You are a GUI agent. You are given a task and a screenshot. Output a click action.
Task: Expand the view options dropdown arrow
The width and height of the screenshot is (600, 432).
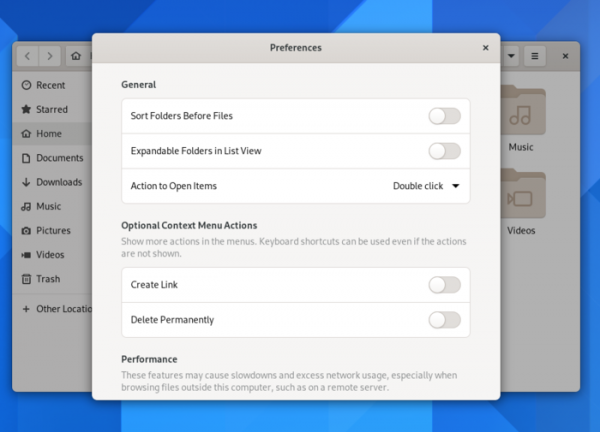click(x=511, y=56)
